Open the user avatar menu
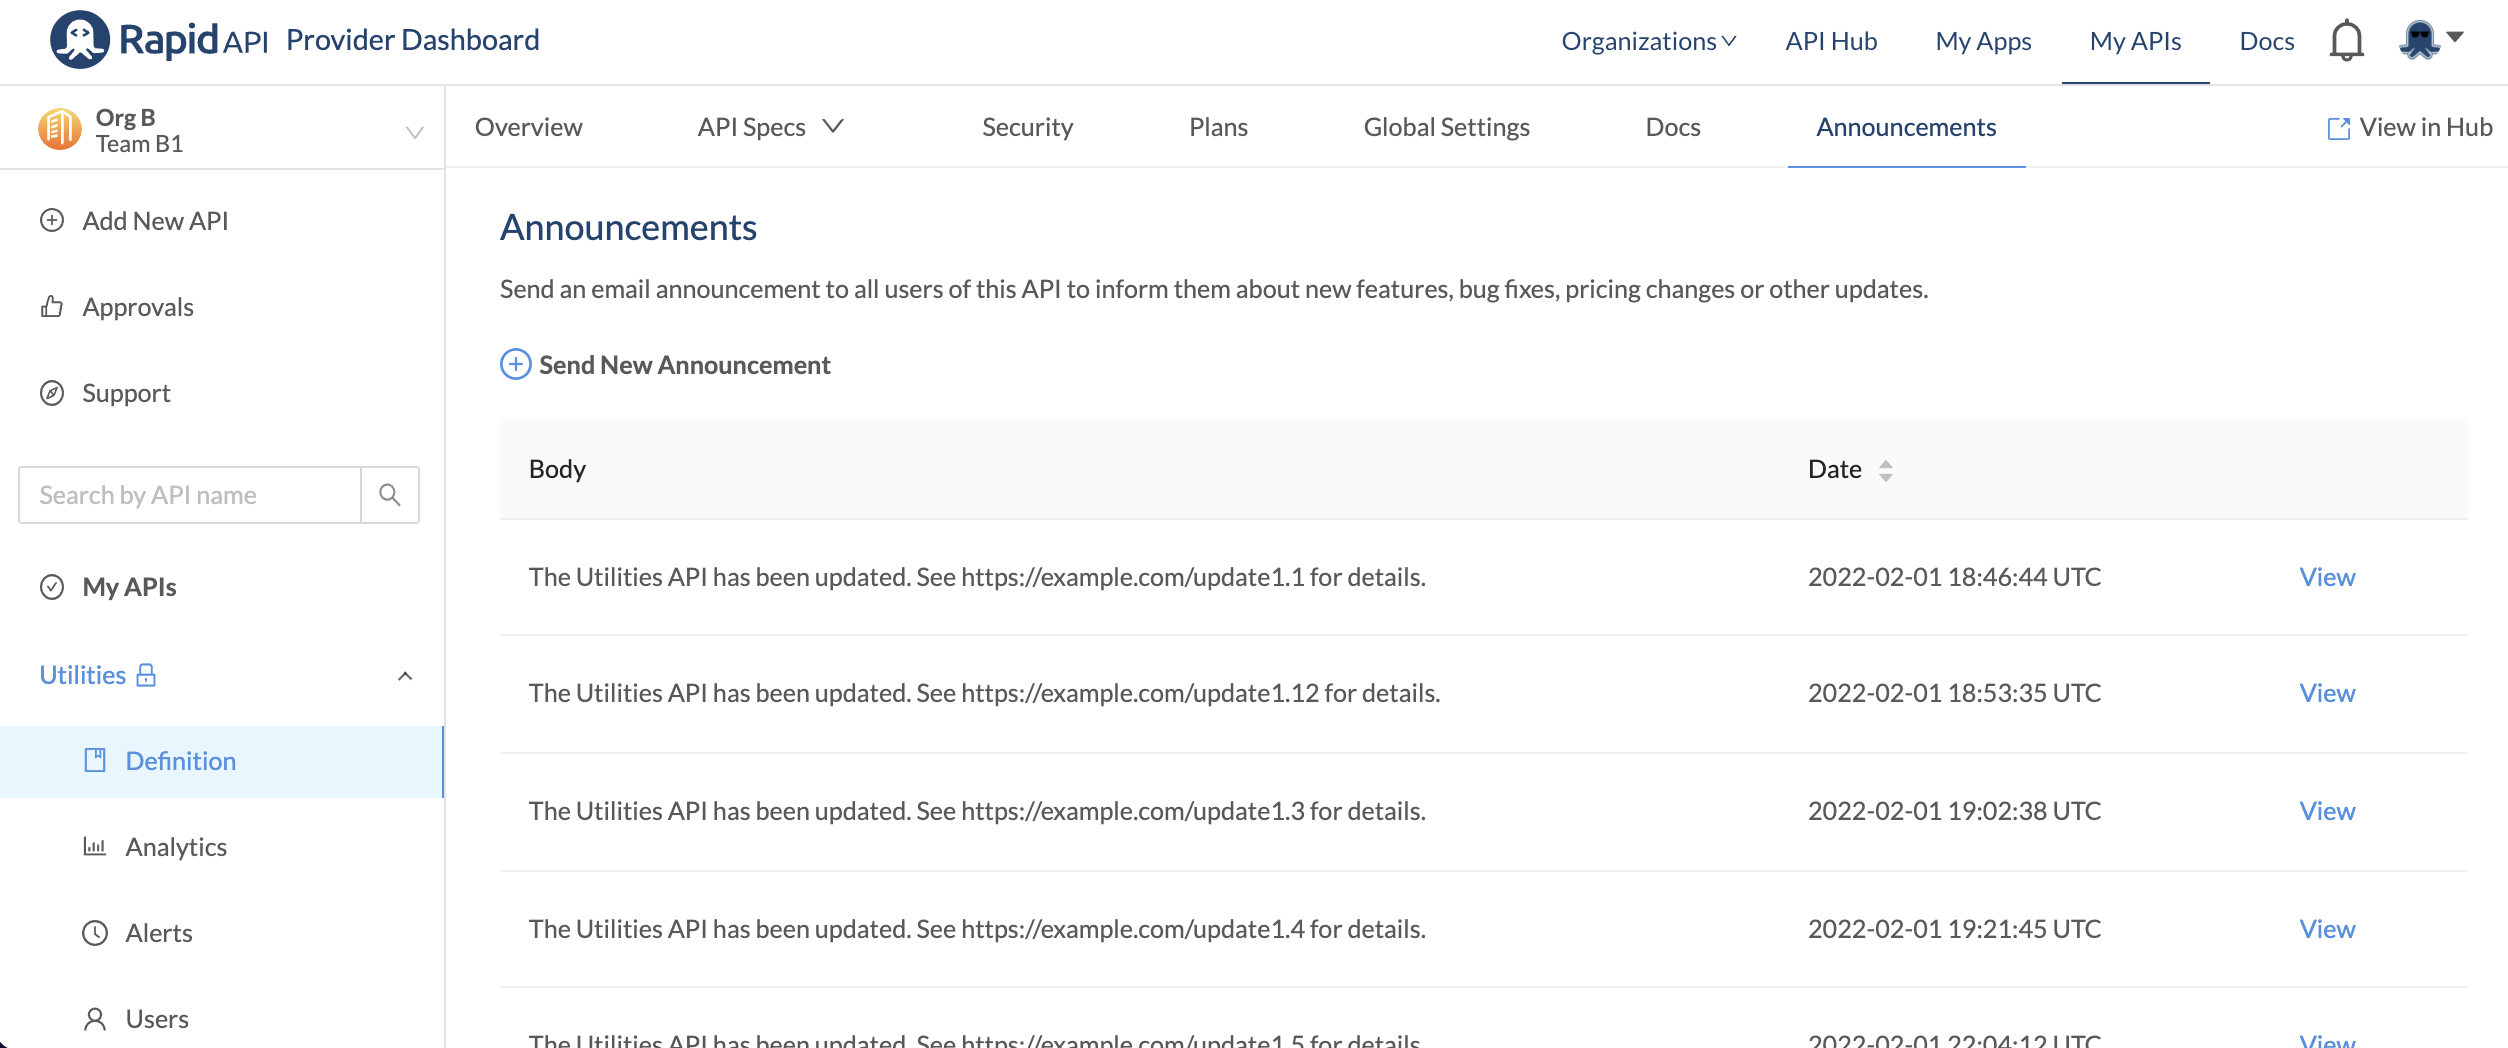Screen dimensions: 2508x1048 (2419, 40)
